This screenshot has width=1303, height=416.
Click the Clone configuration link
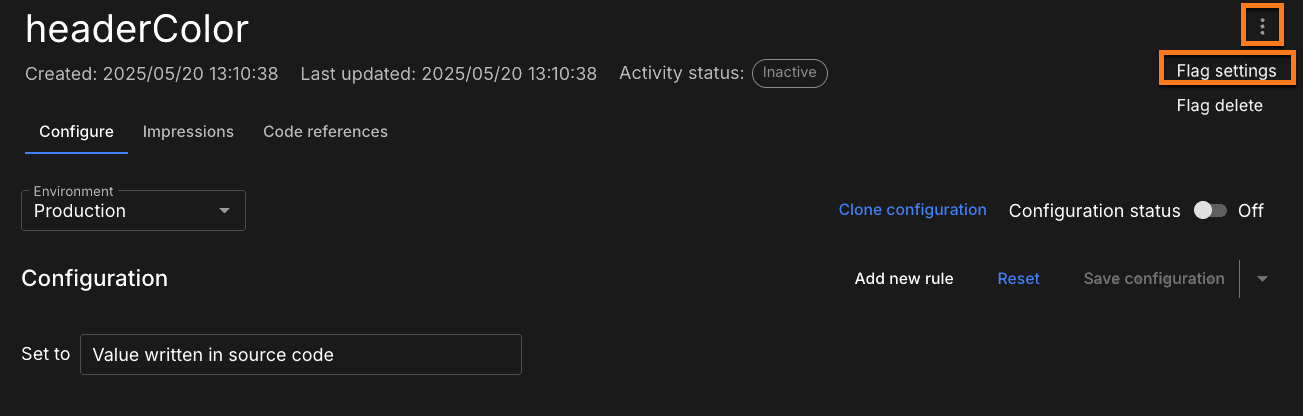click(x=912, y=210)
